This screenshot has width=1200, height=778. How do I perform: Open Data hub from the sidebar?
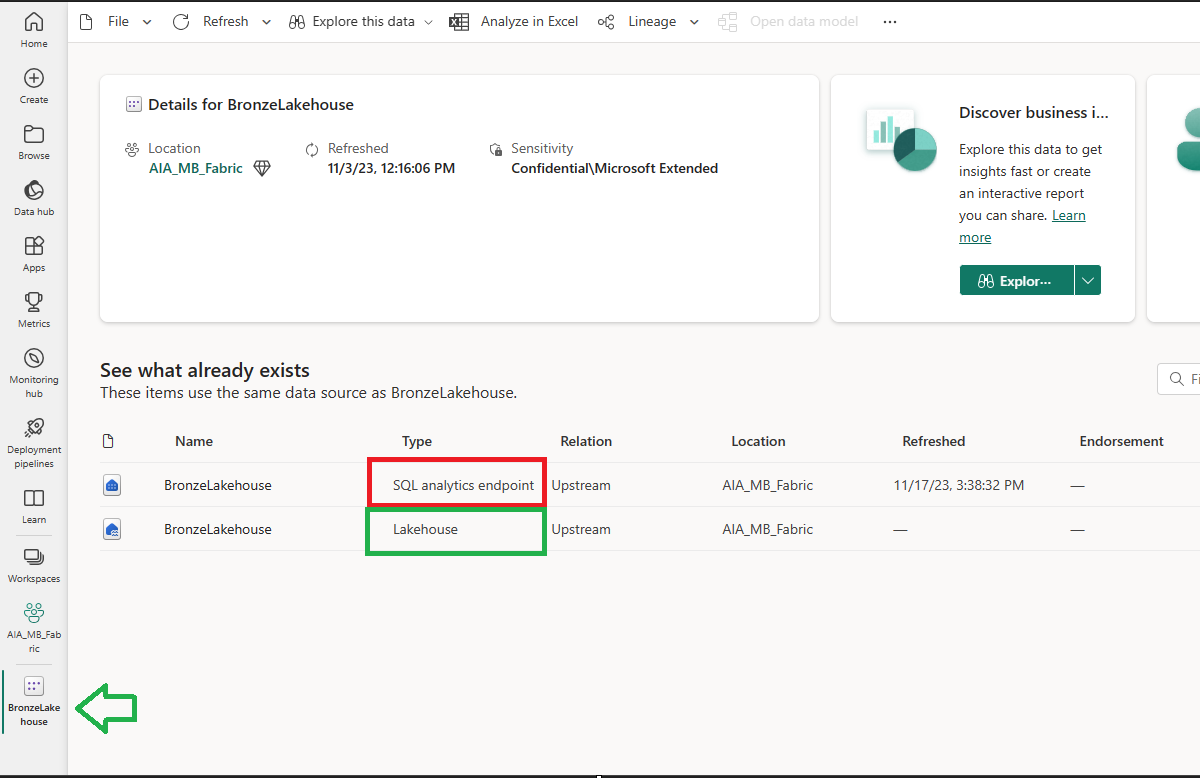point(34,198)
